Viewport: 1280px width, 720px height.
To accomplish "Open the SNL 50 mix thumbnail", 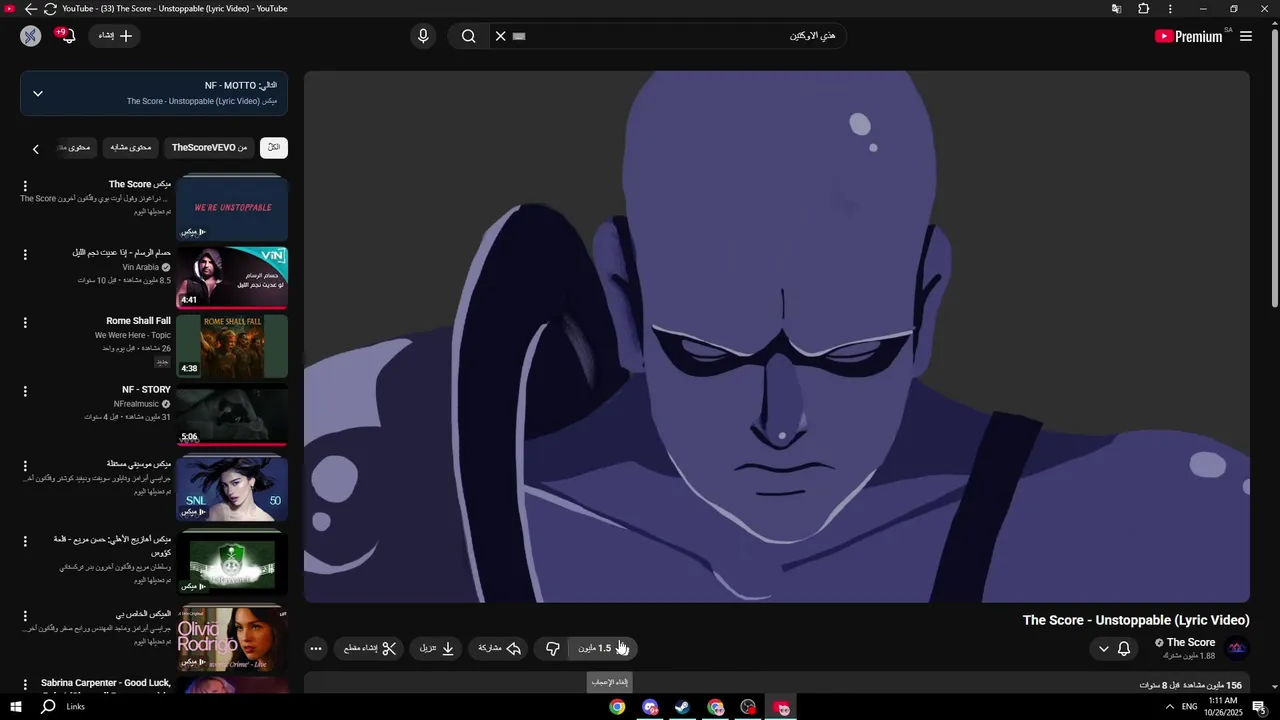I will (x=232, y=489).
